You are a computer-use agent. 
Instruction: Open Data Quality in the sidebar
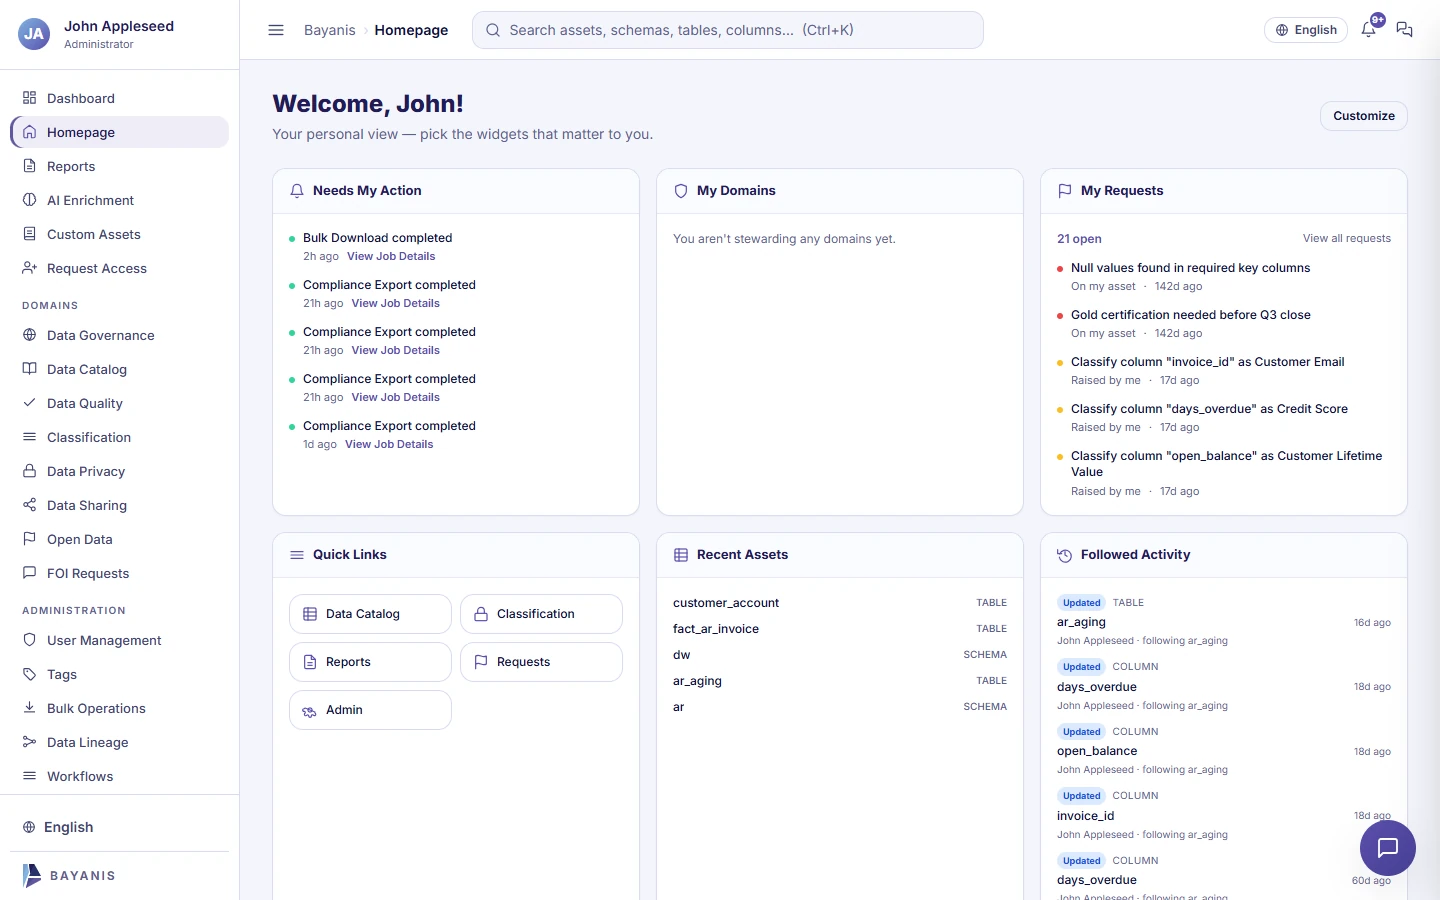[x=120, y=403]
